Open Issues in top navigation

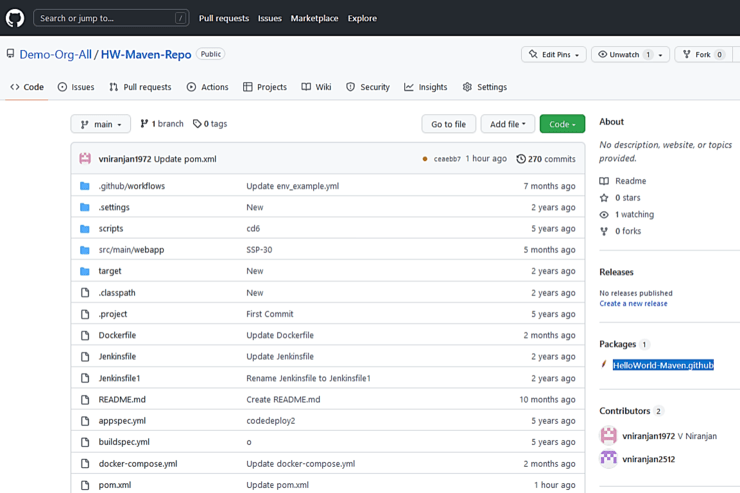(x=269, y=18)
